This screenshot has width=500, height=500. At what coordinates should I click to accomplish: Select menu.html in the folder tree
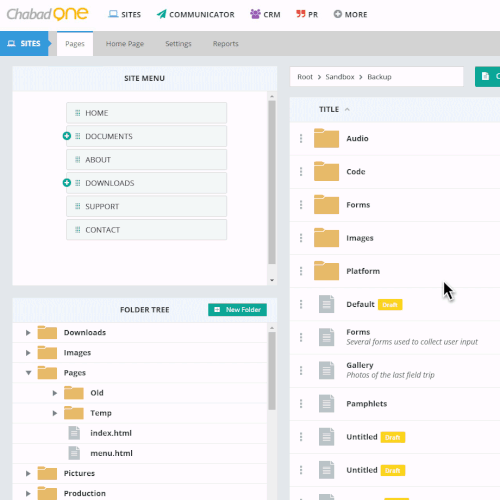coord(111,453)
